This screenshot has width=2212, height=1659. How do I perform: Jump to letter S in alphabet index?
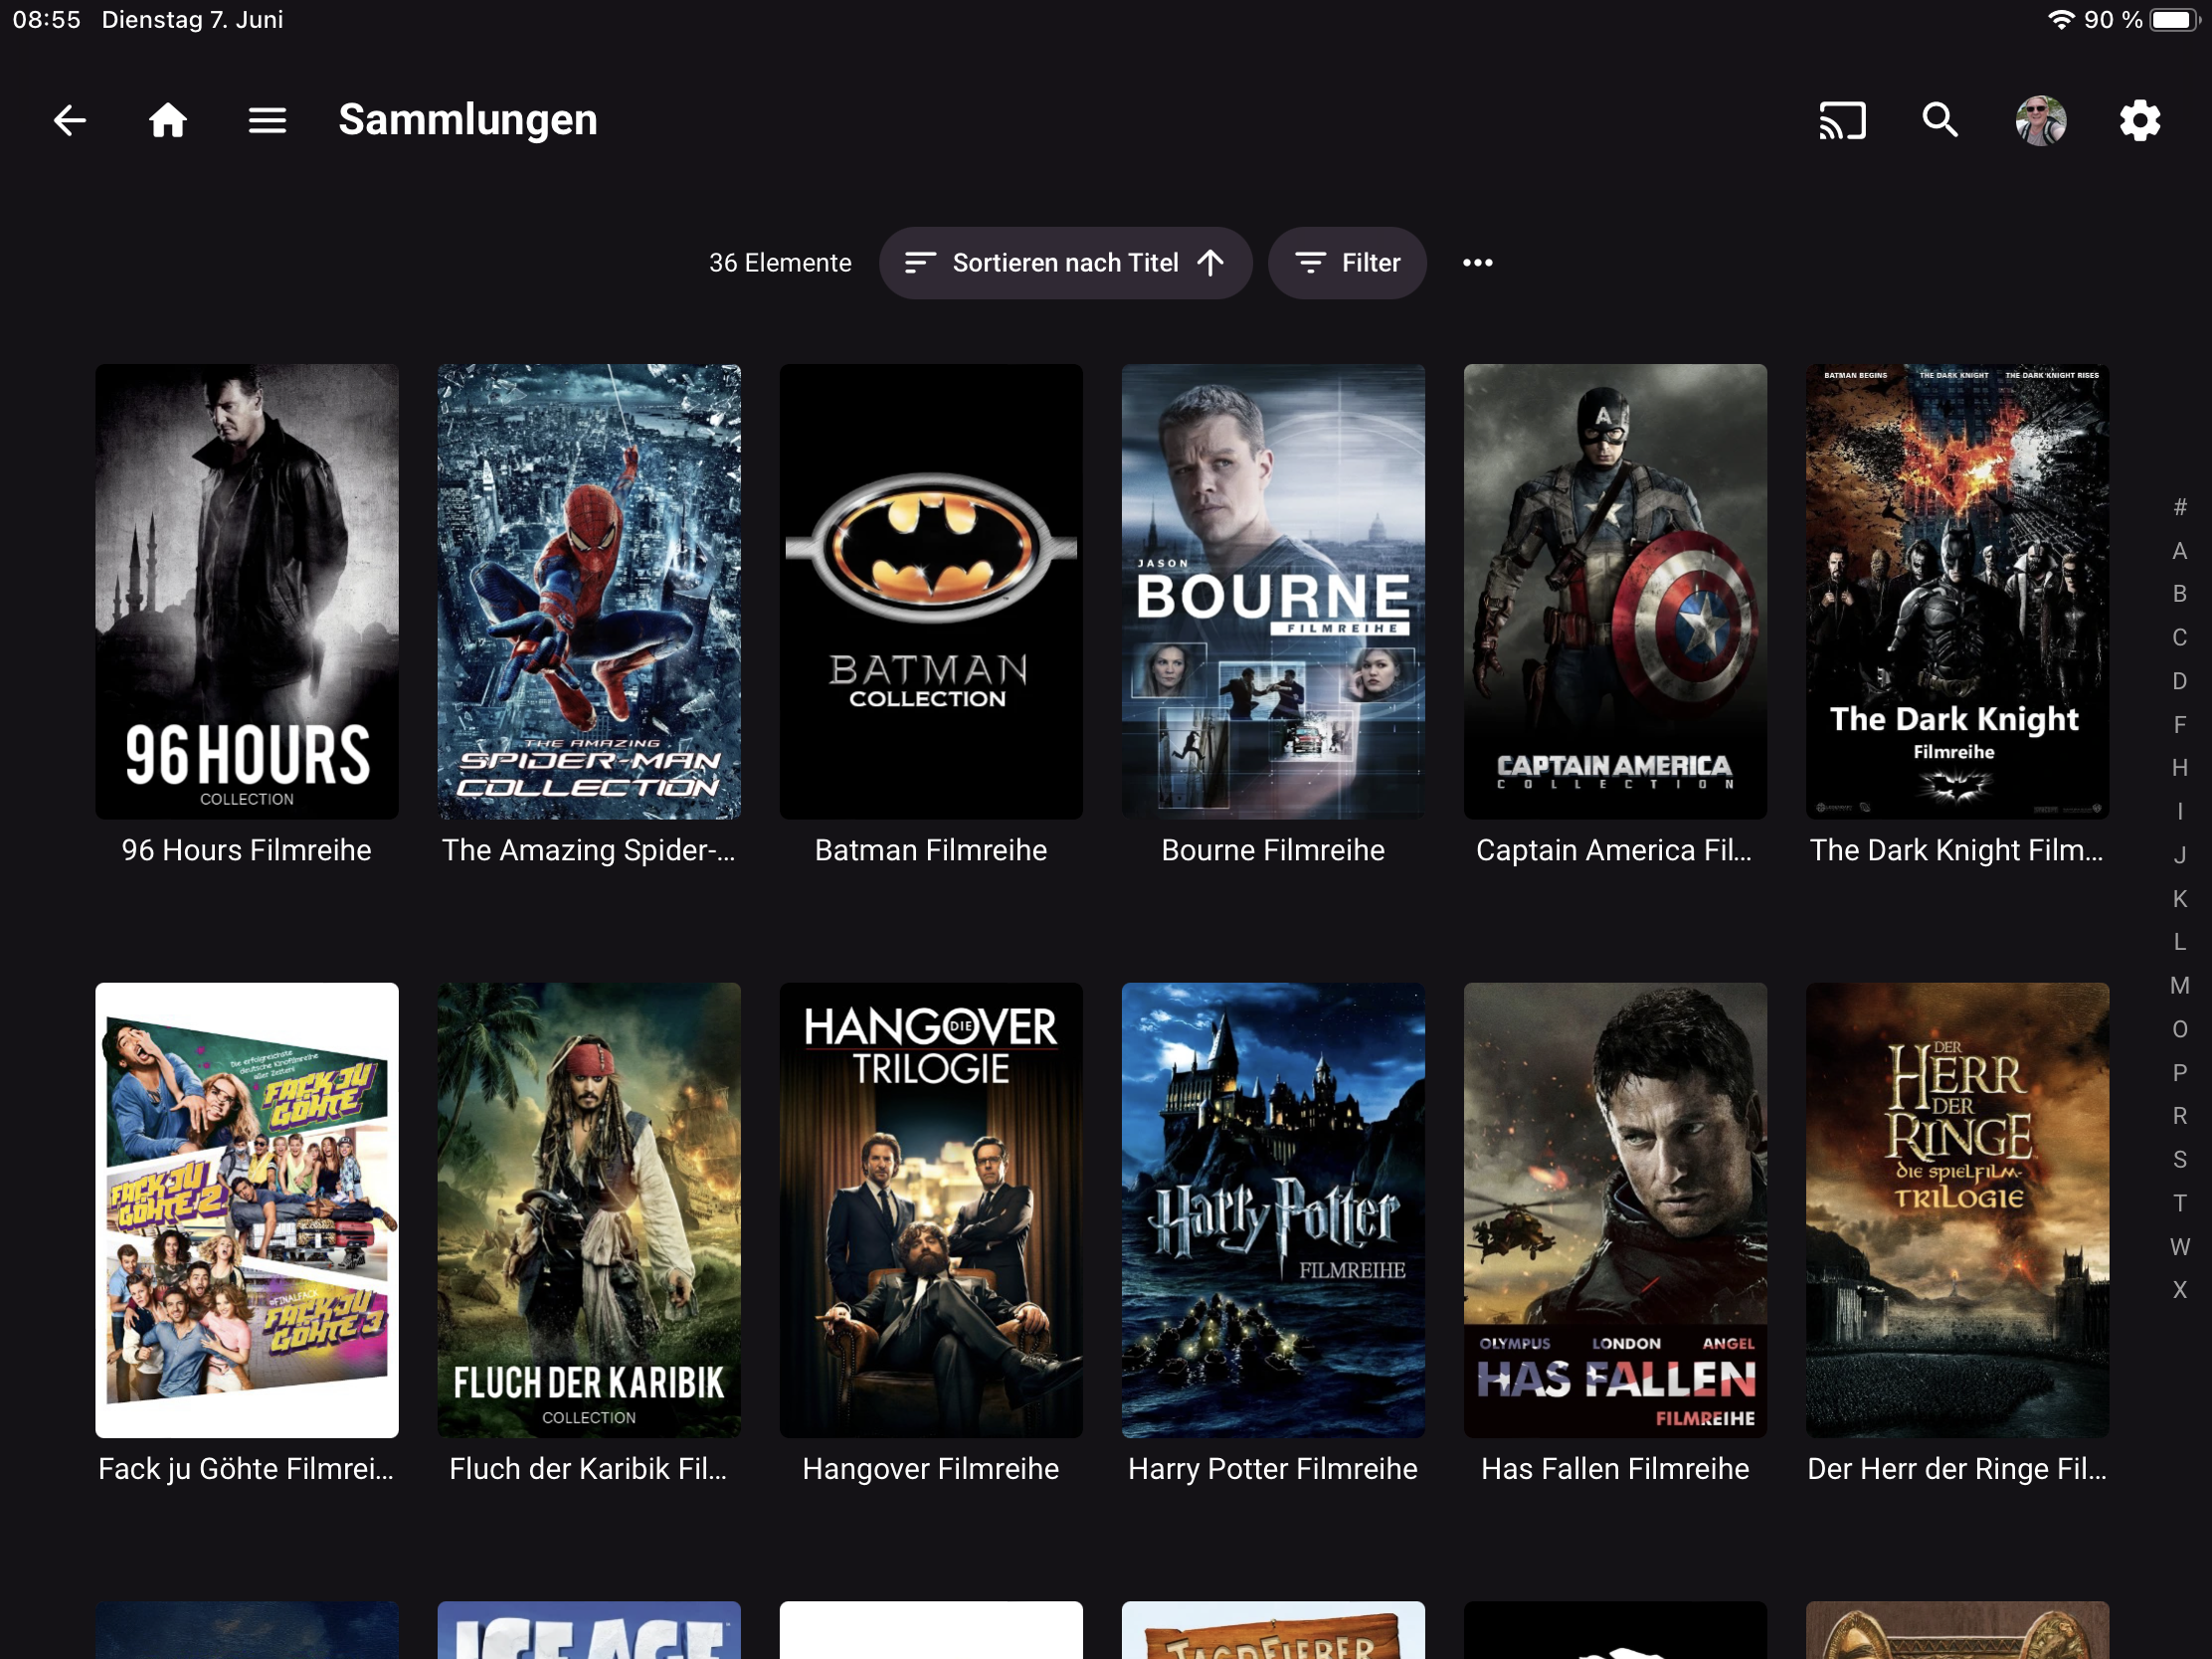(x=2180, y=1160)
